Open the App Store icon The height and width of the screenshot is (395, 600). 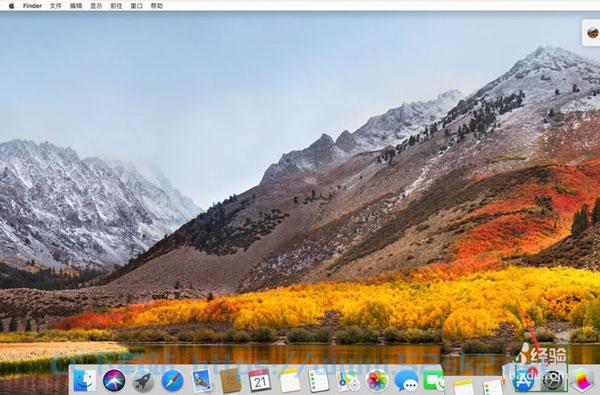click(x=525, y=380)
